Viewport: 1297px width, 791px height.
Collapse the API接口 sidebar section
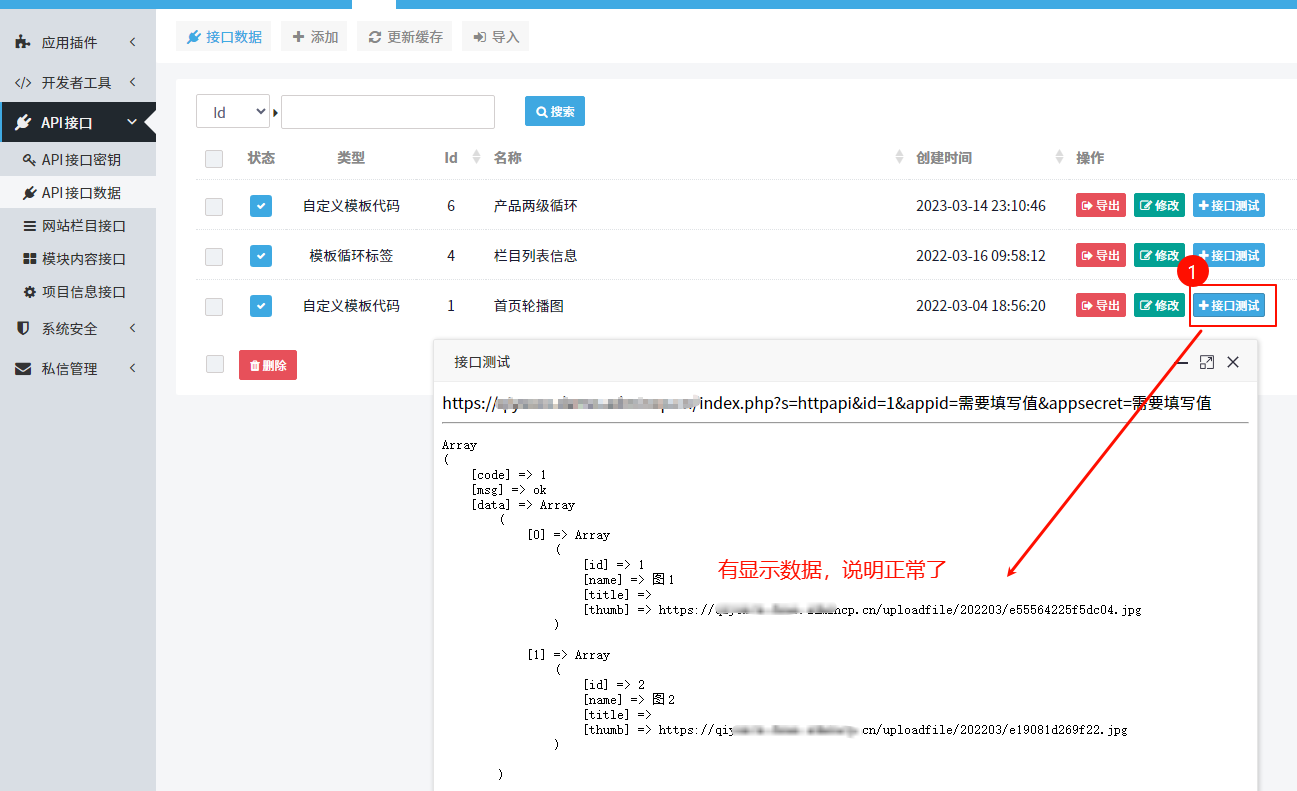pyautogui.click(x=77, y=122)
